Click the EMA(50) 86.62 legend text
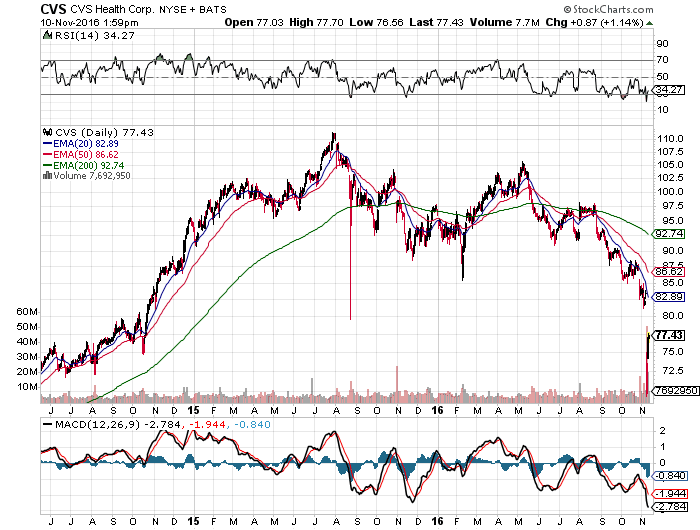The width and height of the screenshot is (700, 530). pyautogui.click(x=86, y=154)
